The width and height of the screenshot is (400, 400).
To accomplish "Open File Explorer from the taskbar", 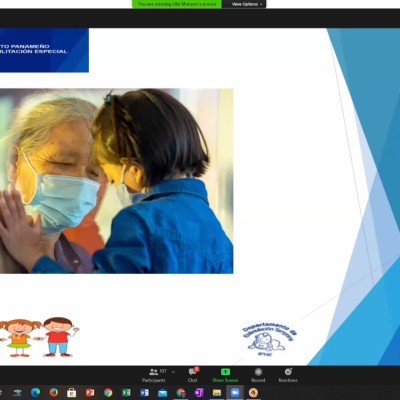I will (217, 393).
